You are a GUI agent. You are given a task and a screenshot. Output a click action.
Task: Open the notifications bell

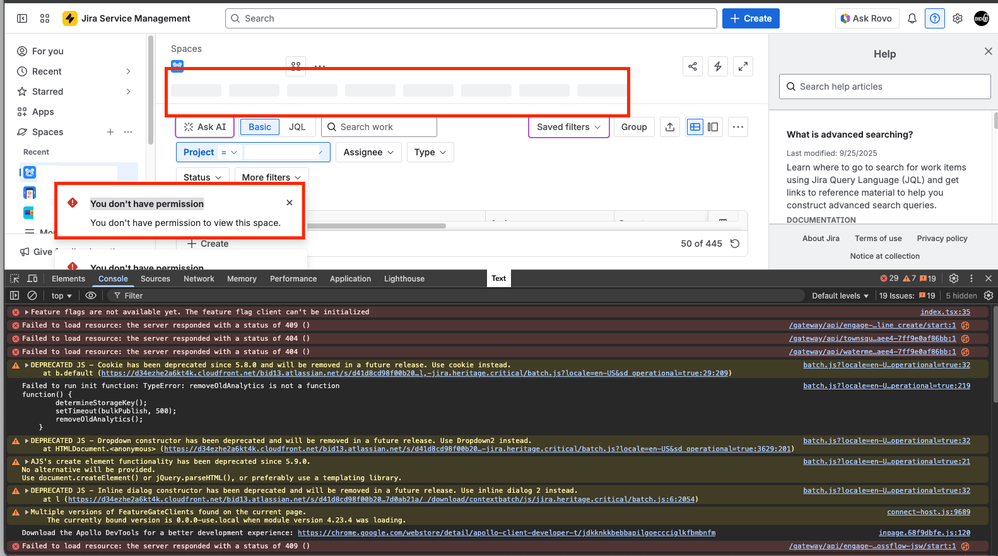click(x=912, y=18)
